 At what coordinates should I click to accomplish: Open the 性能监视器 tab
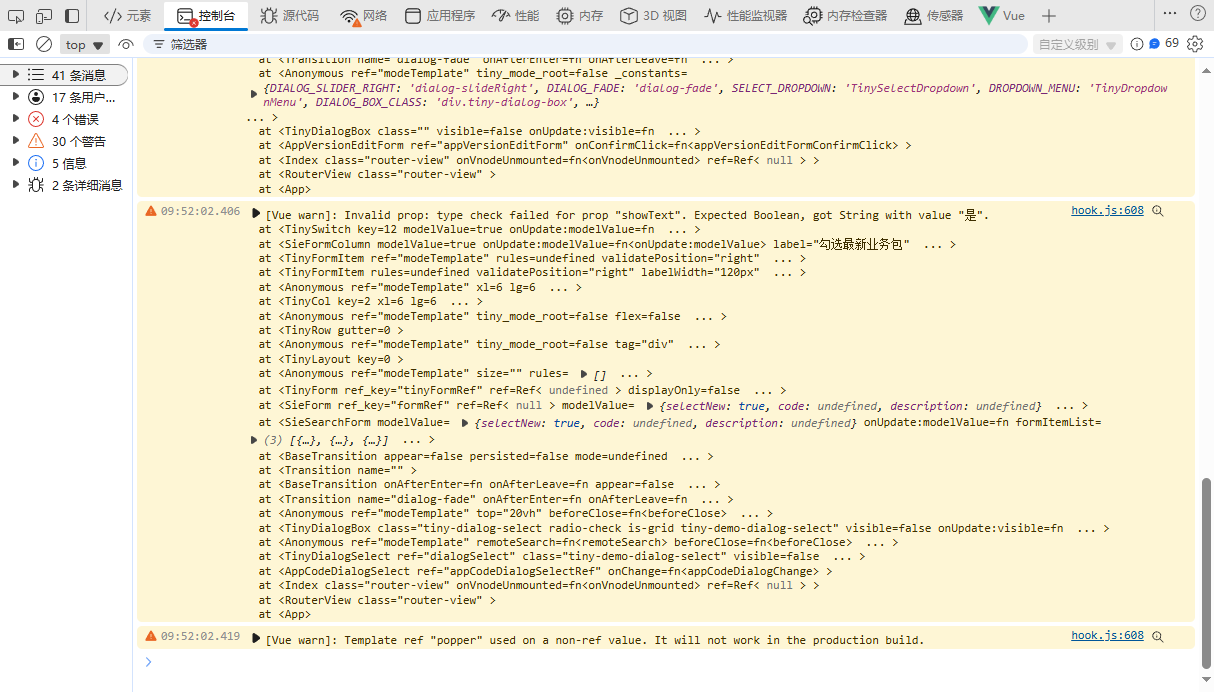pyautogui.click(x=745, y=16)
